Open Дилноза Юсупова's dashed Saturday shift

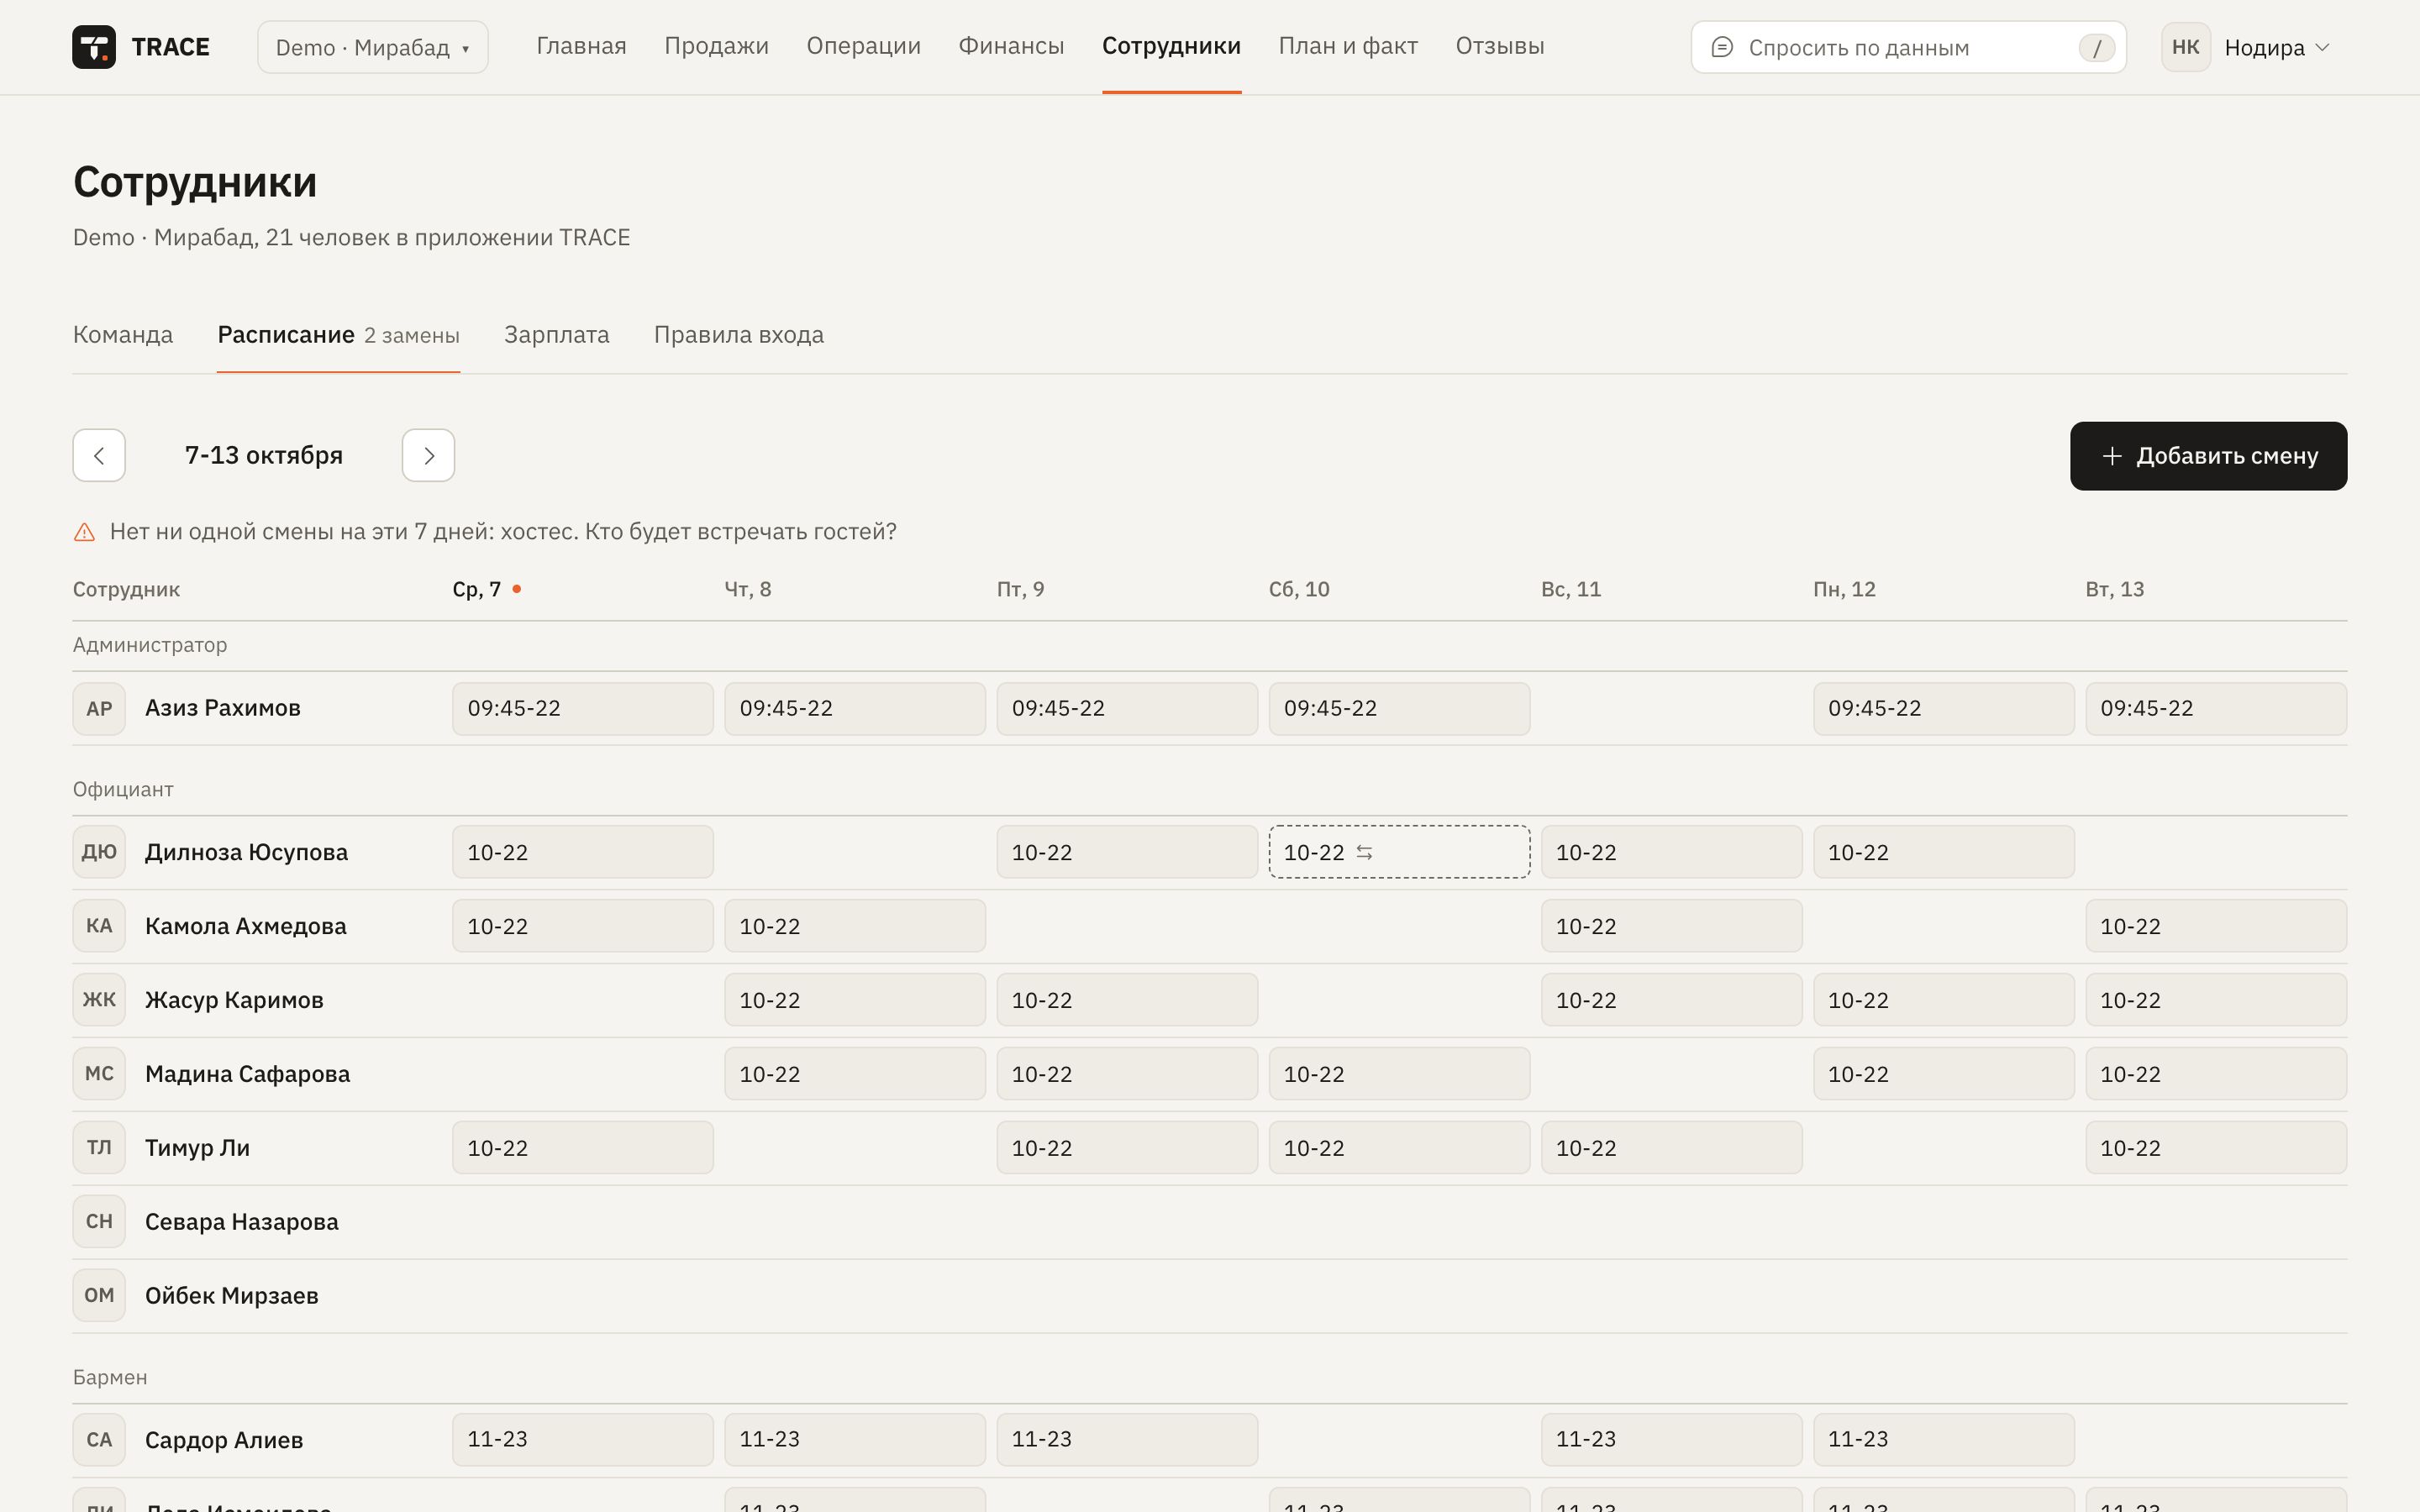click(x=1399, y=852)
